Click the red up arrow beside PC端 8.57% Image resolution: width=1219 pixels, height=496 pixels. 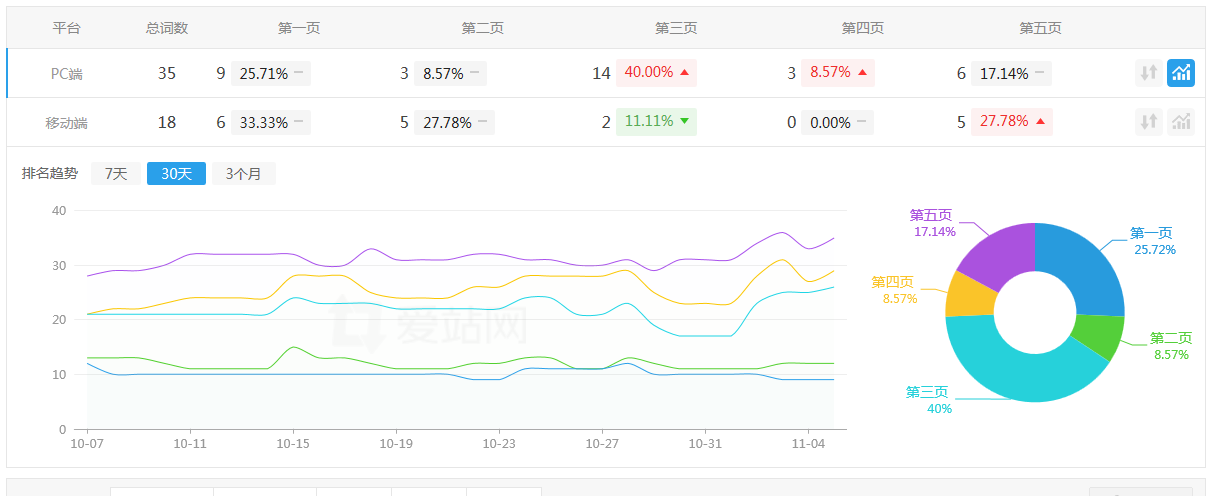coord(862,73)
